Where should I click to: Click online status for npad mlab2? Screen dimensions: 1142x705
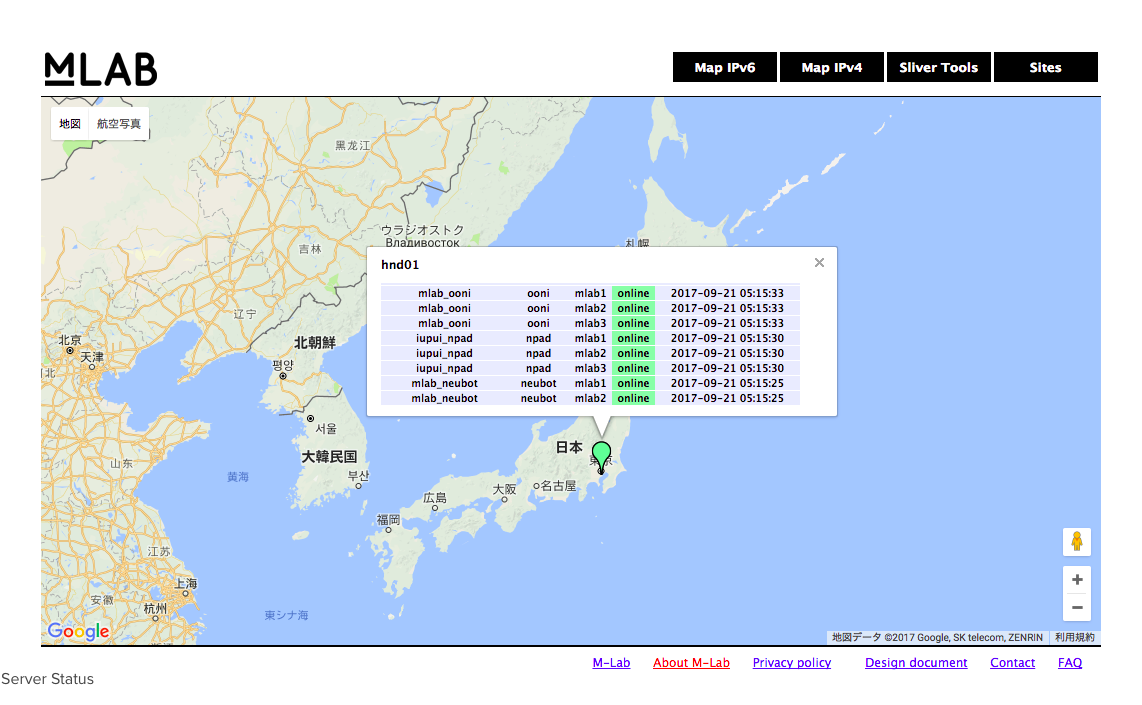pos(633,353)
